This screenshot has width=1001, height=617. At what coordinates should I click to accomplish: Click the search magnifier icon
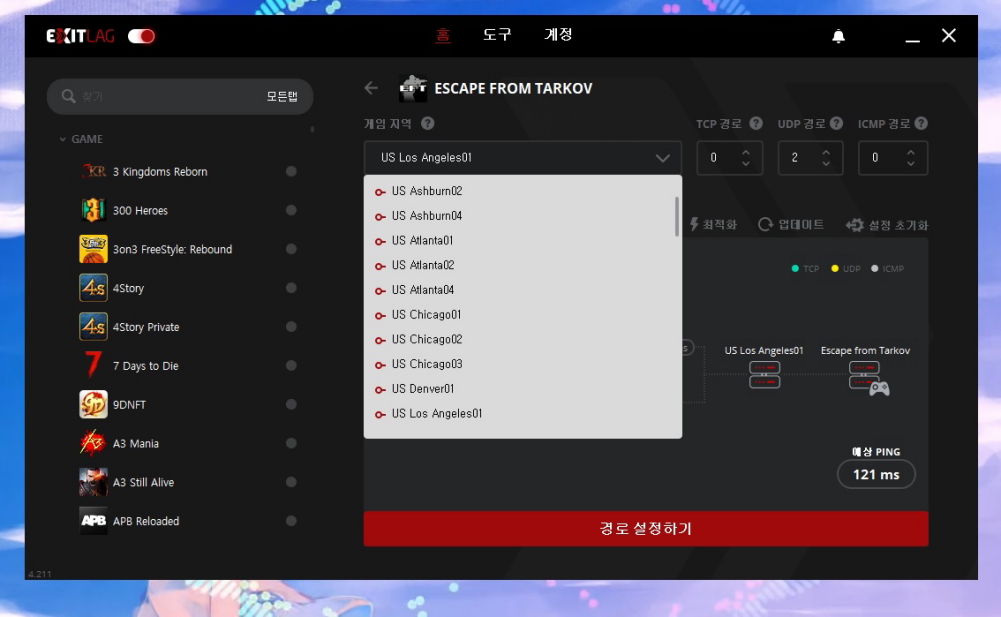pyautogui.click(x=68, y=96)
